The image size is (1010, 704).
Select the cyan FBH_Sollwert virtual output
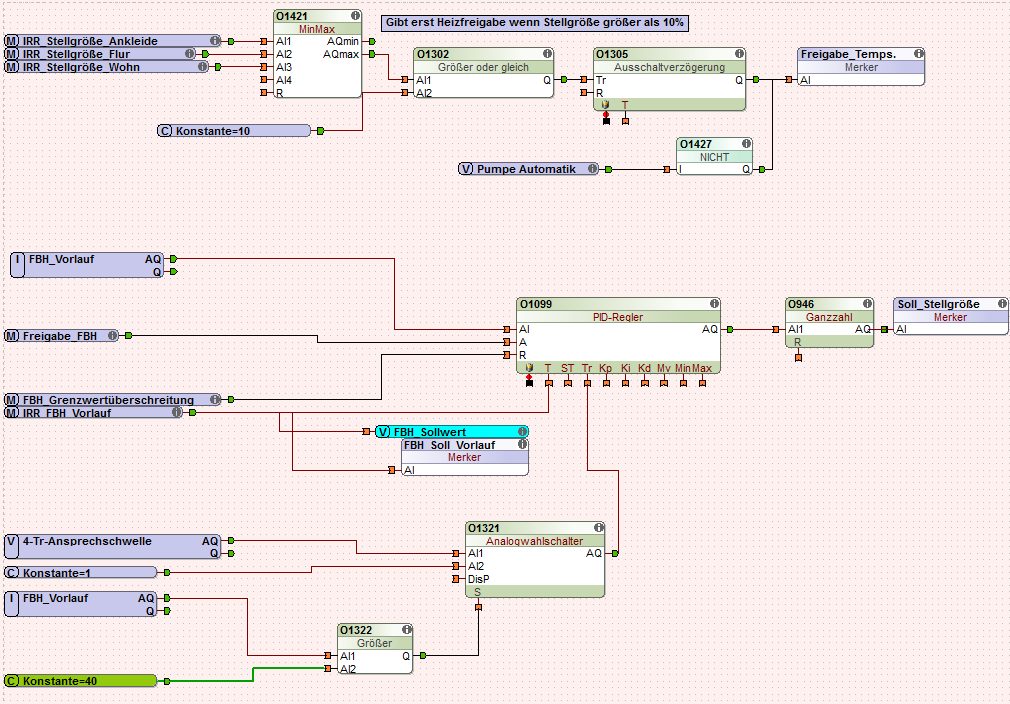pyautogui.click(x=452, y=432)
